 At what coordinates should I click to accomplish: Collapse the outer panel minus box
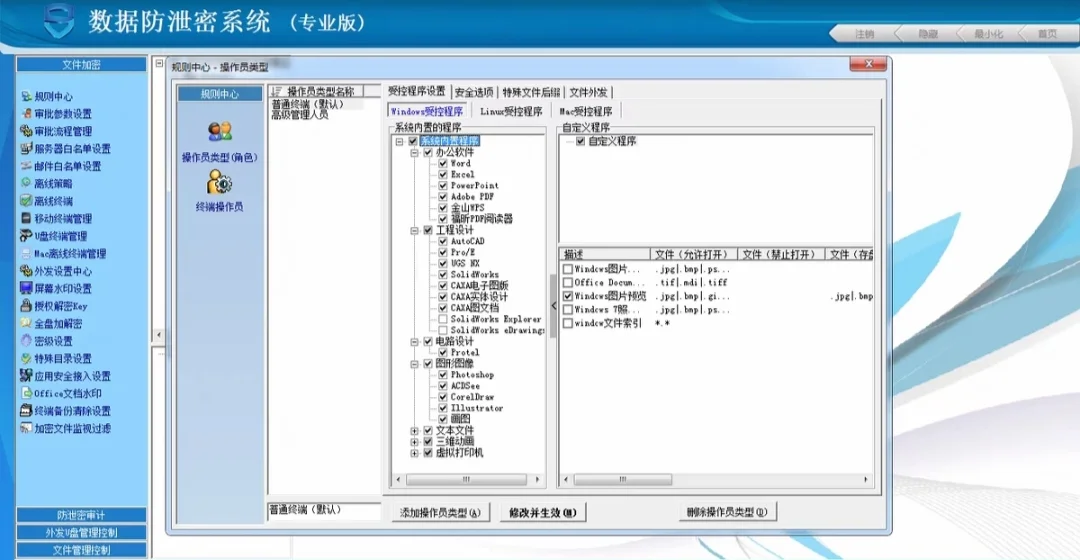click(159, 63)
